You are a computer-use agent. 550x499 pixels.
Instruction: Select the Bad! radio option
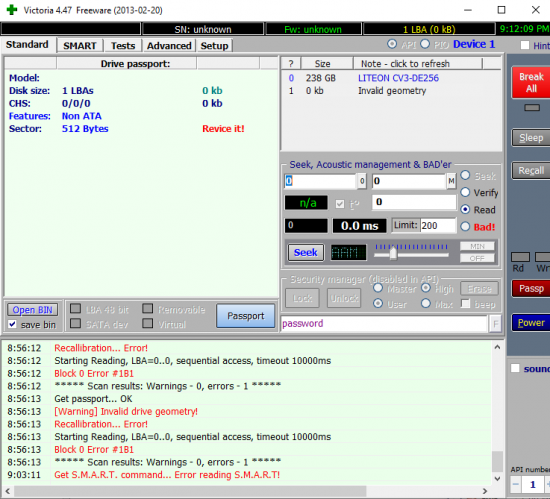point(465,227)
